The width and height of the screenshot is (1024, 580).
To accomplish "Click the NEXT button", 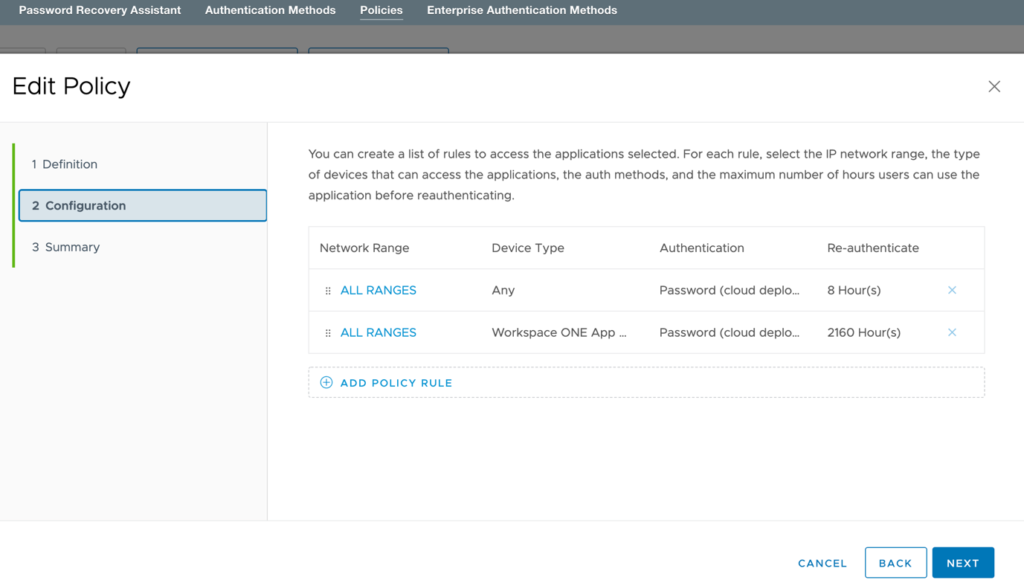I will pos(962,562).
